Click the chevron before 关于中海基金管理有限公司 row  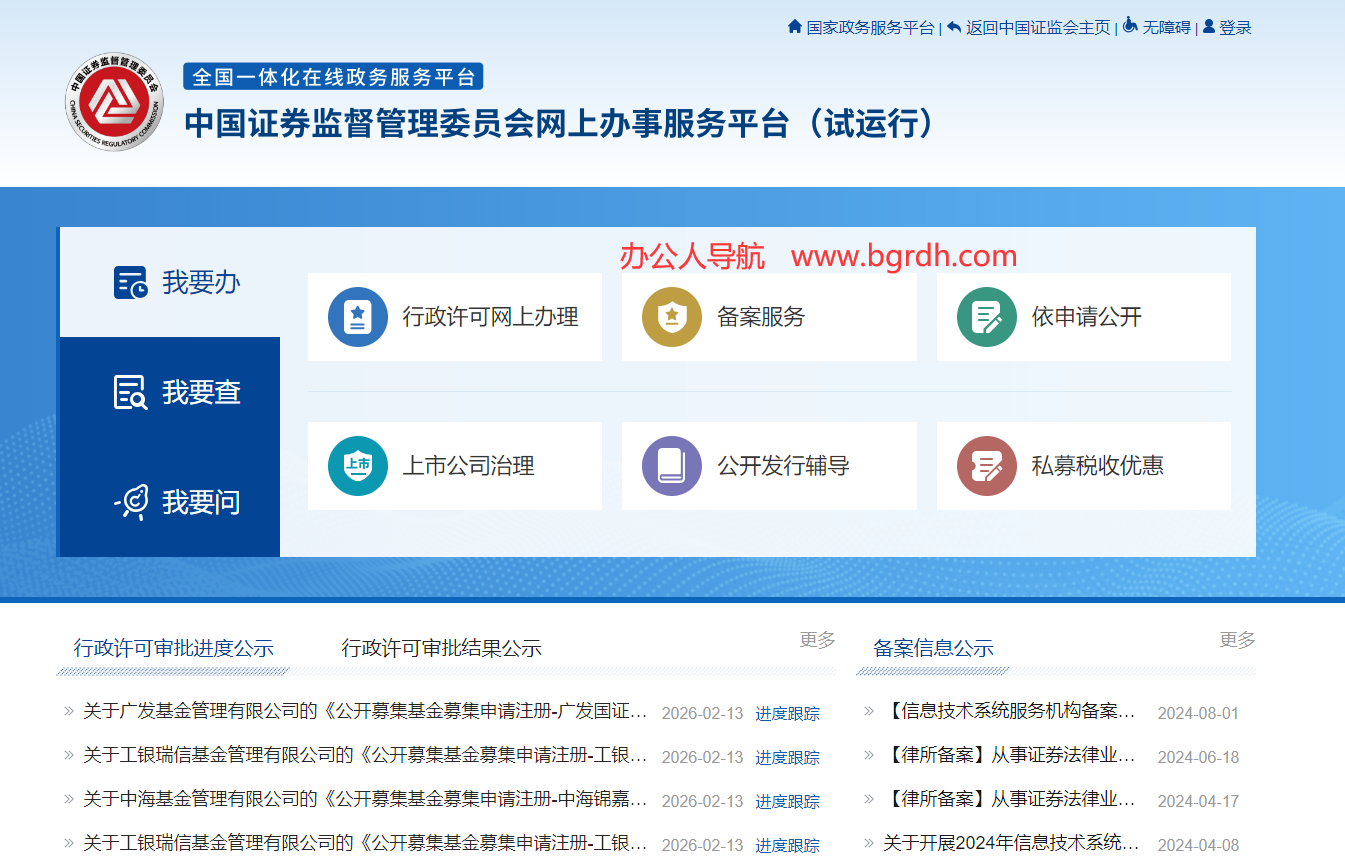pos(69,799)
